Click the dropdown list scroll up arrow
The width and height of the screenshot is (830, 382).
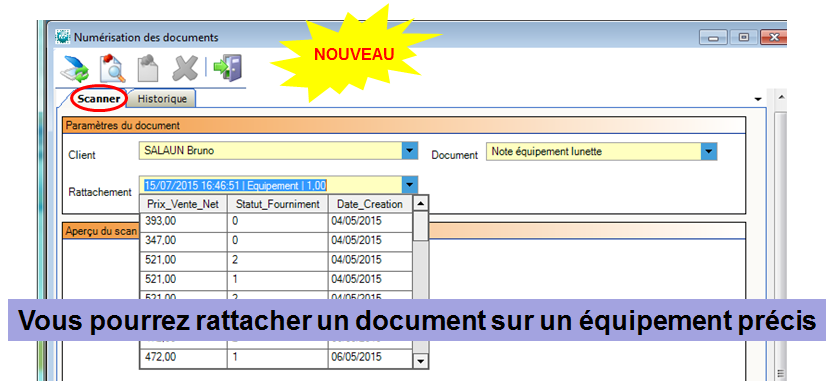420,203
